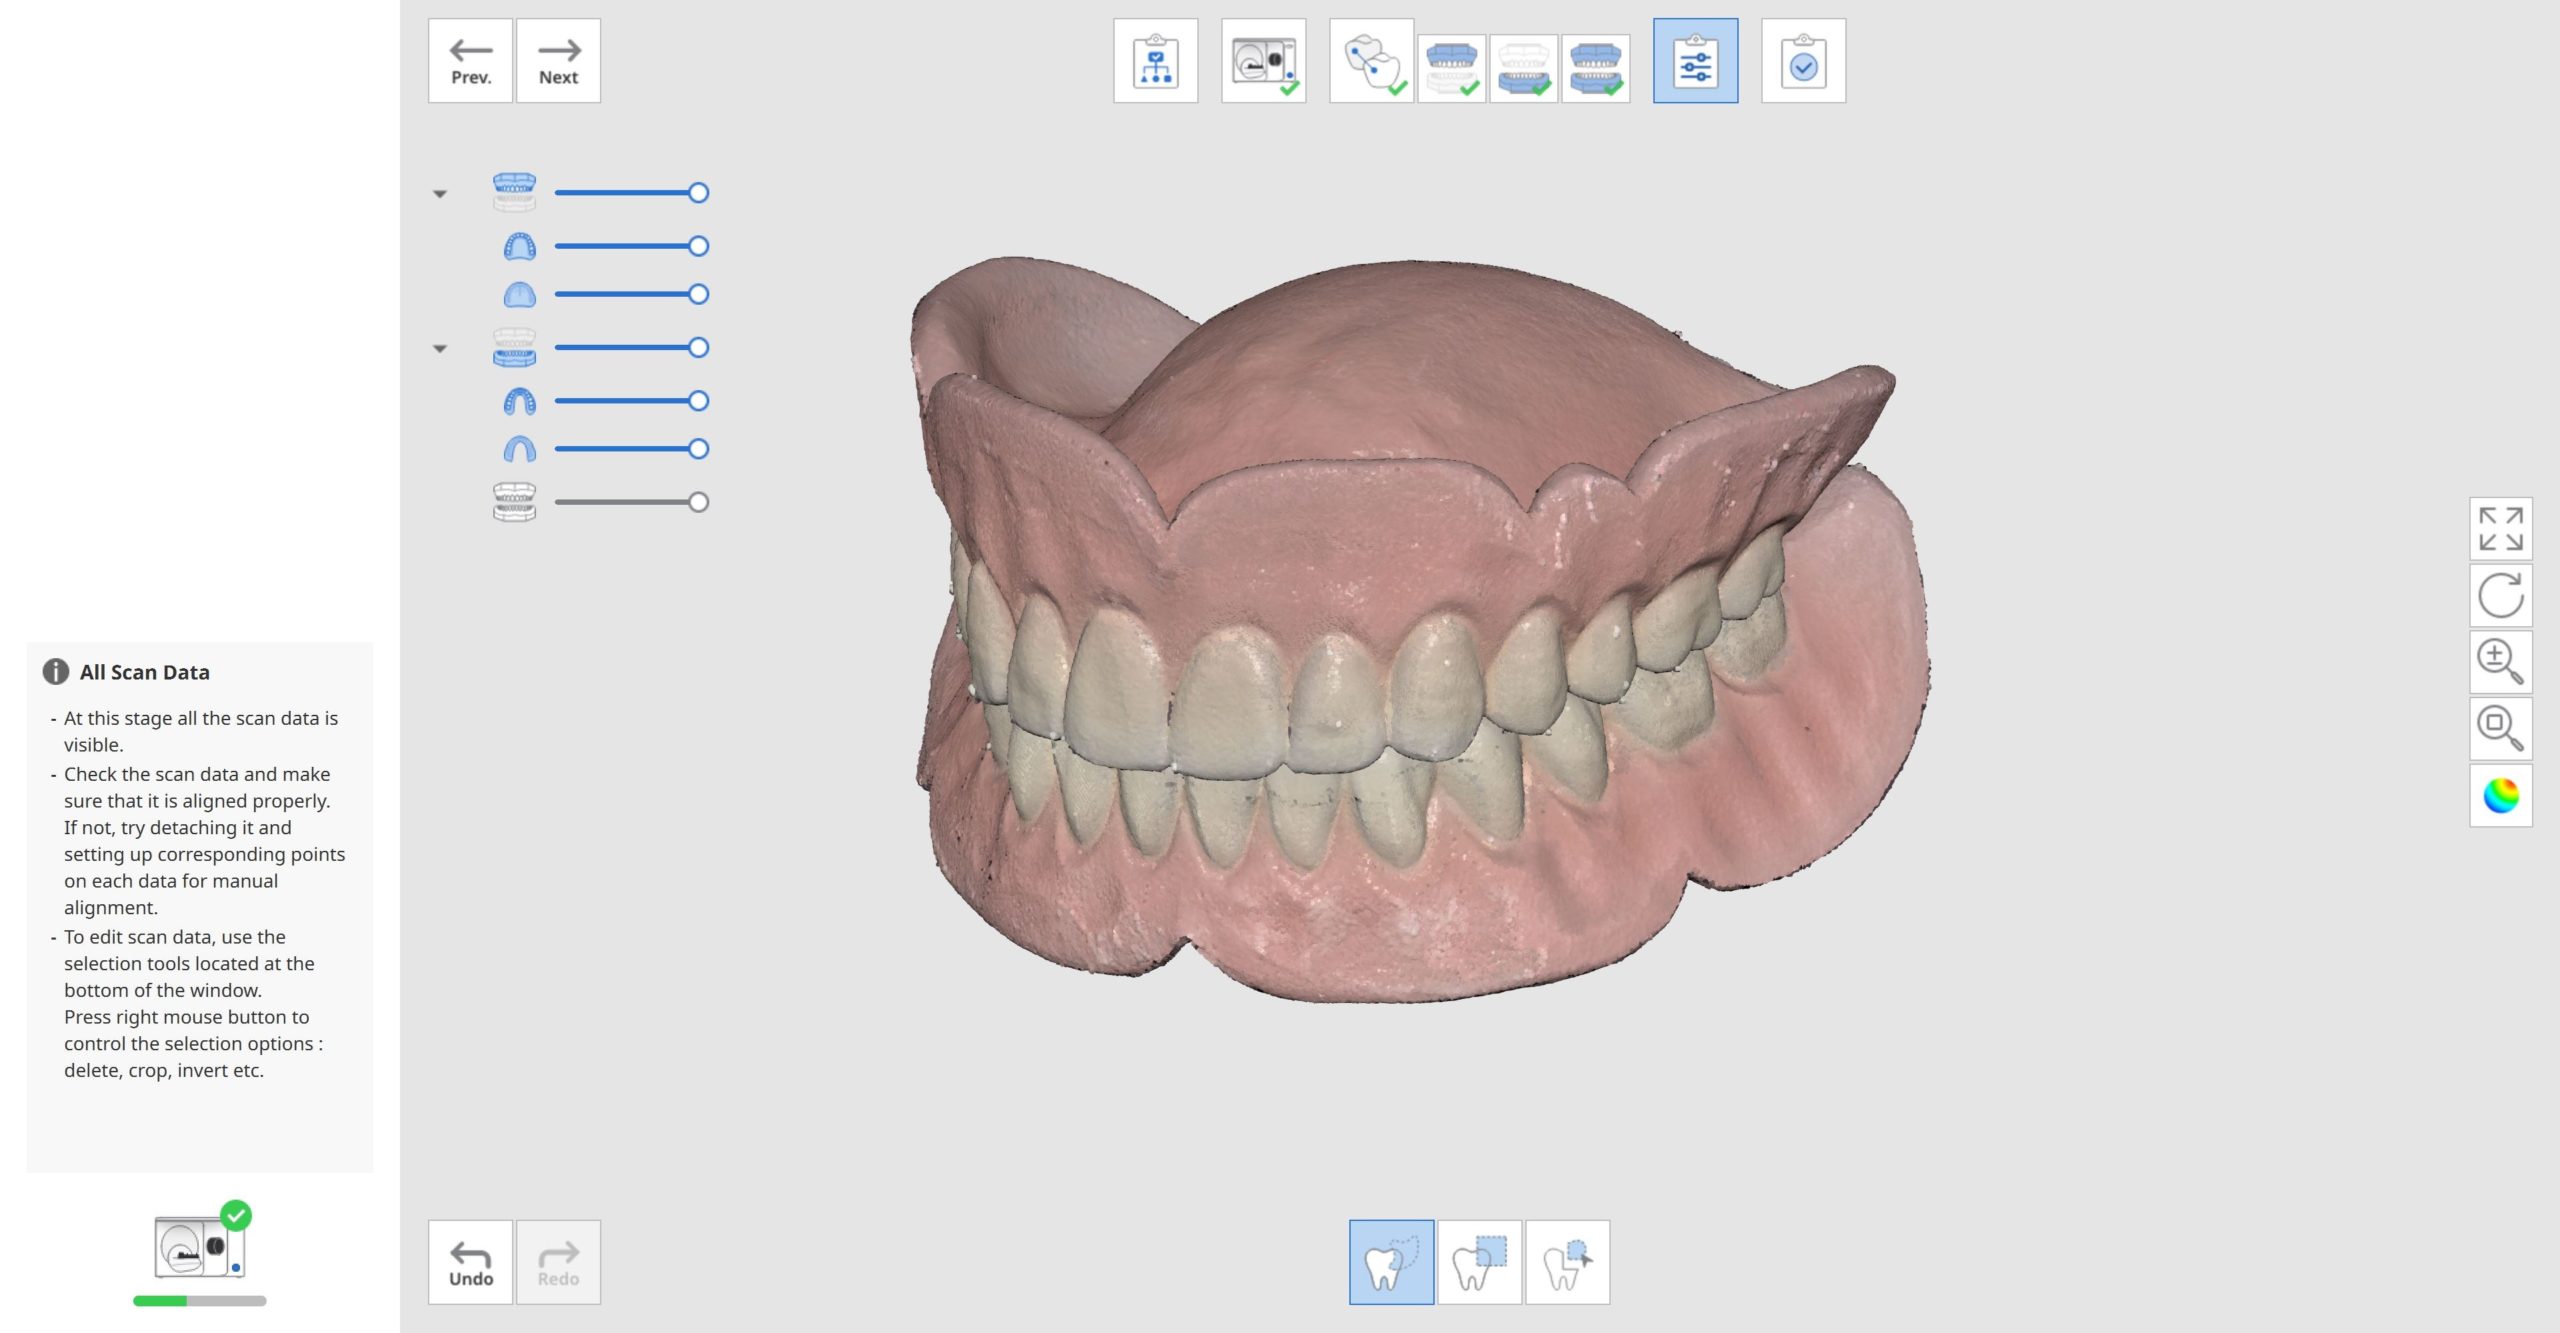Toggle lower jaw group visibility icon
Screen dimensions: 2560x1333
[514, 348]
